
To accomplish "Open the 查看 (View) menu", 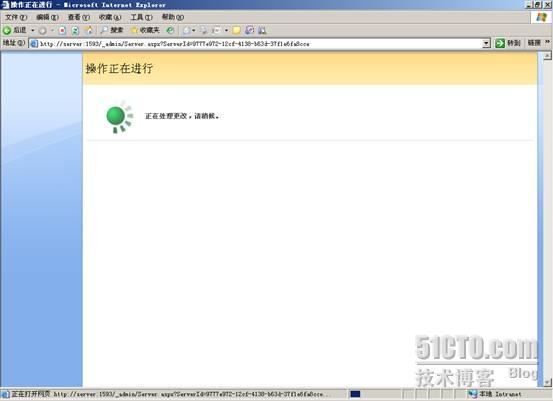I will coord(79,17).
